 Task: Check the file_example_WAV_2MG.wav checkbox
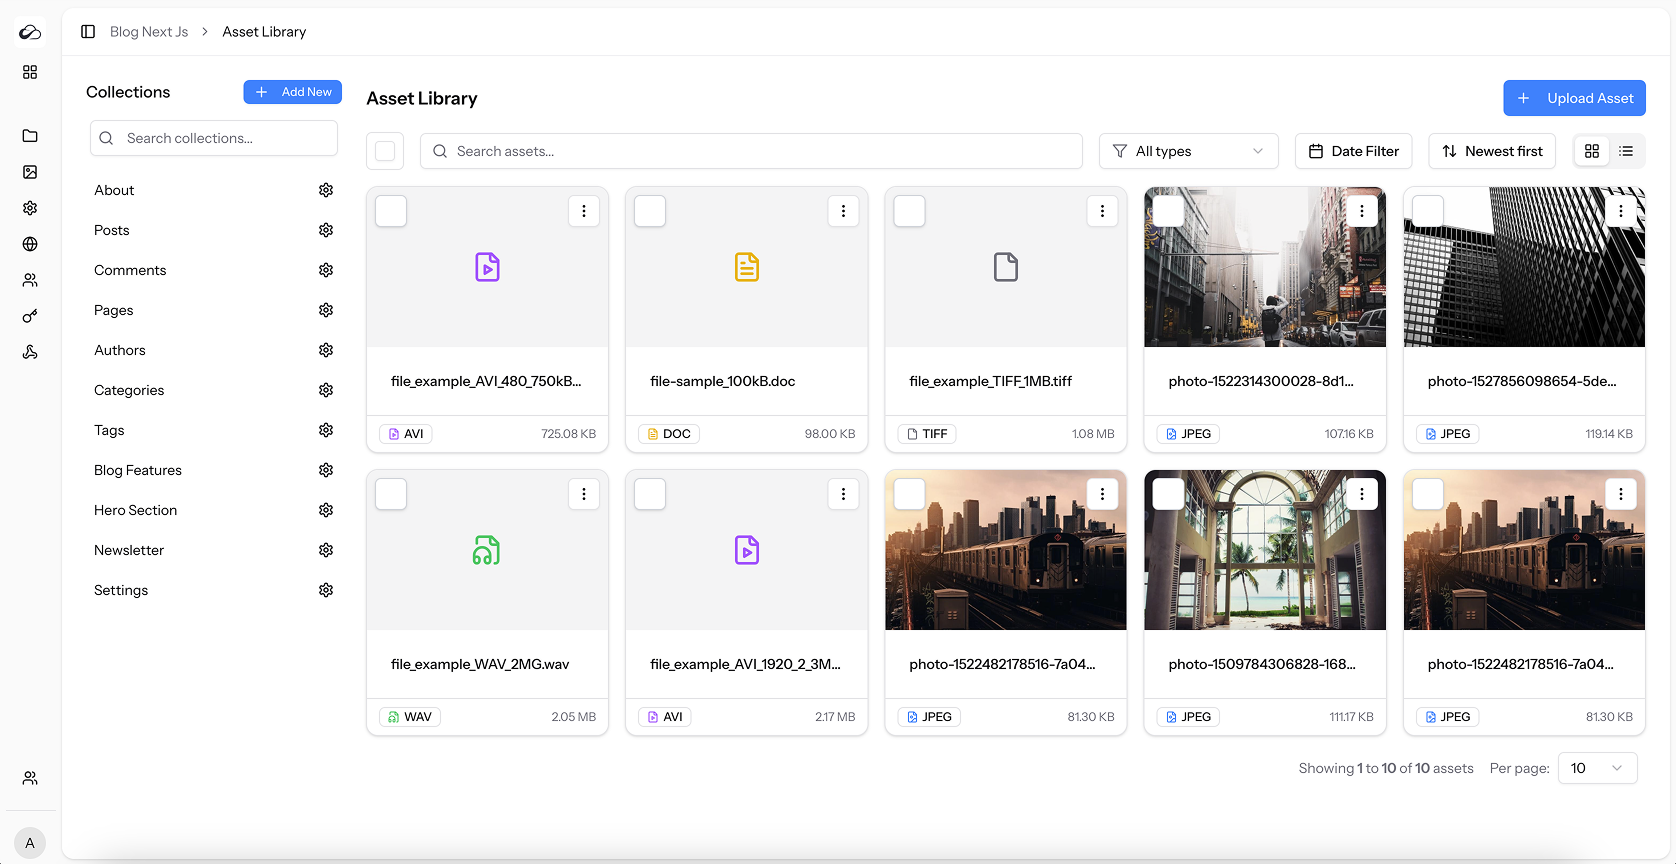tap(391, 494)
